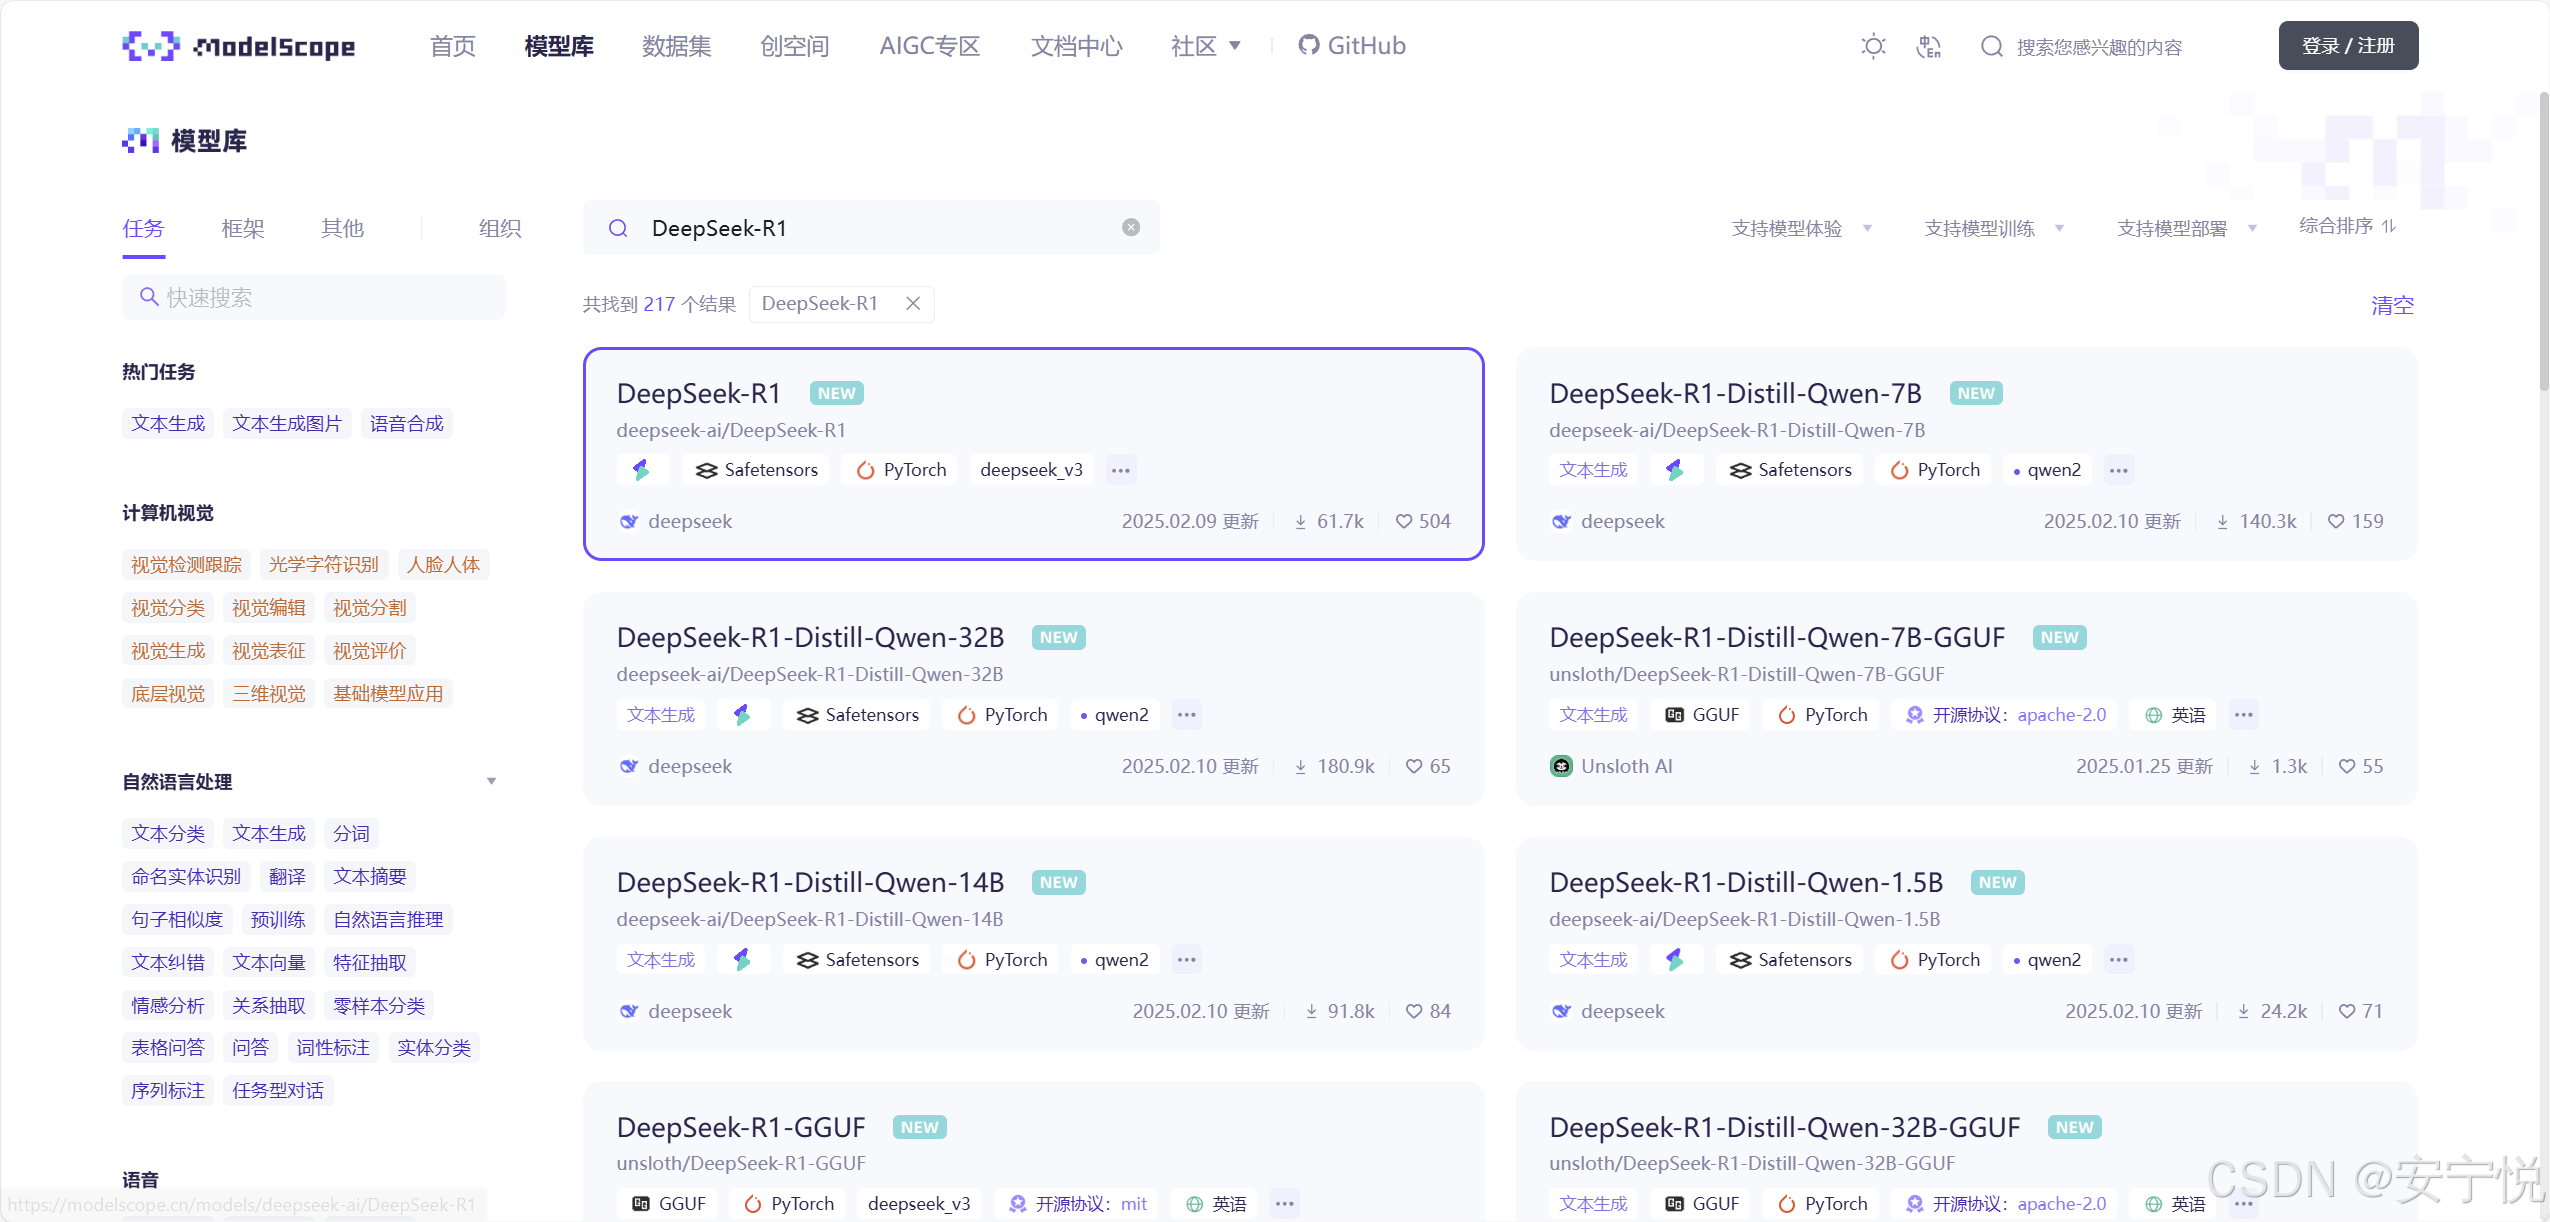Remove the DeepSeek-R1 filter chip
Screen dimensions: 2550x1222
pos(913,304)
